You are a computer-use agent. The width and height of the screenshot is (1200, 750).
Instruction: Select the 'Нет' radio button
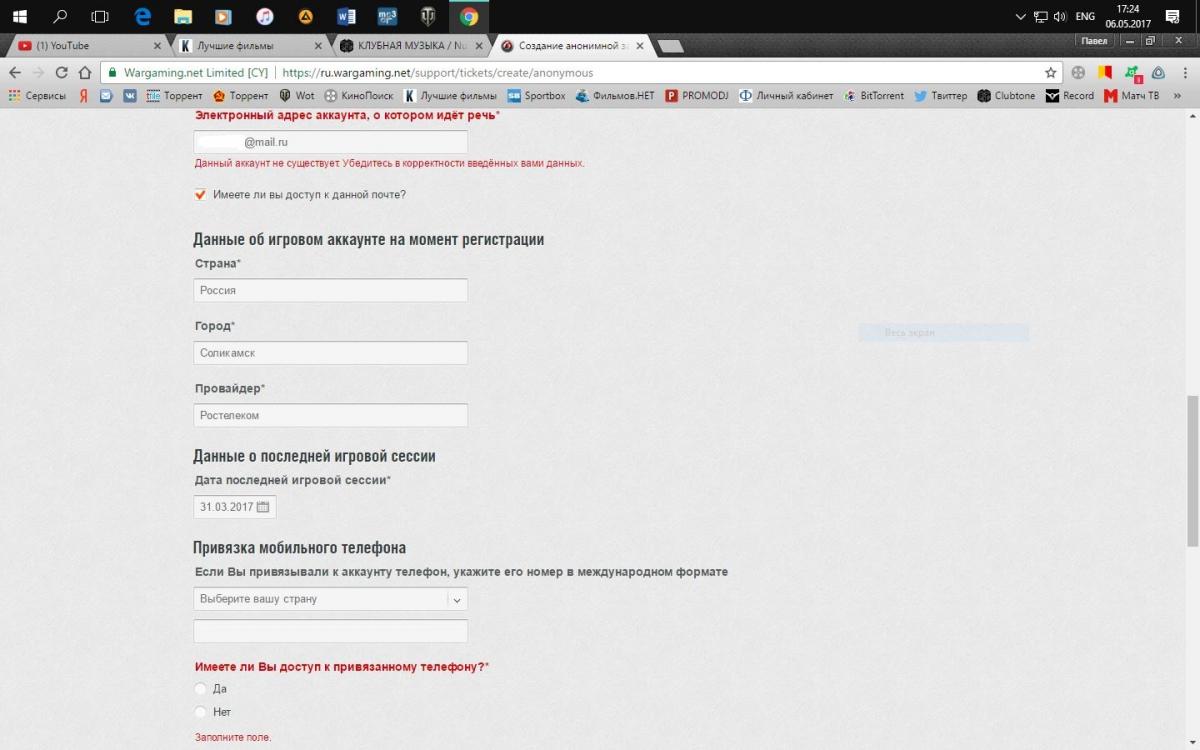tap(201, 712)
